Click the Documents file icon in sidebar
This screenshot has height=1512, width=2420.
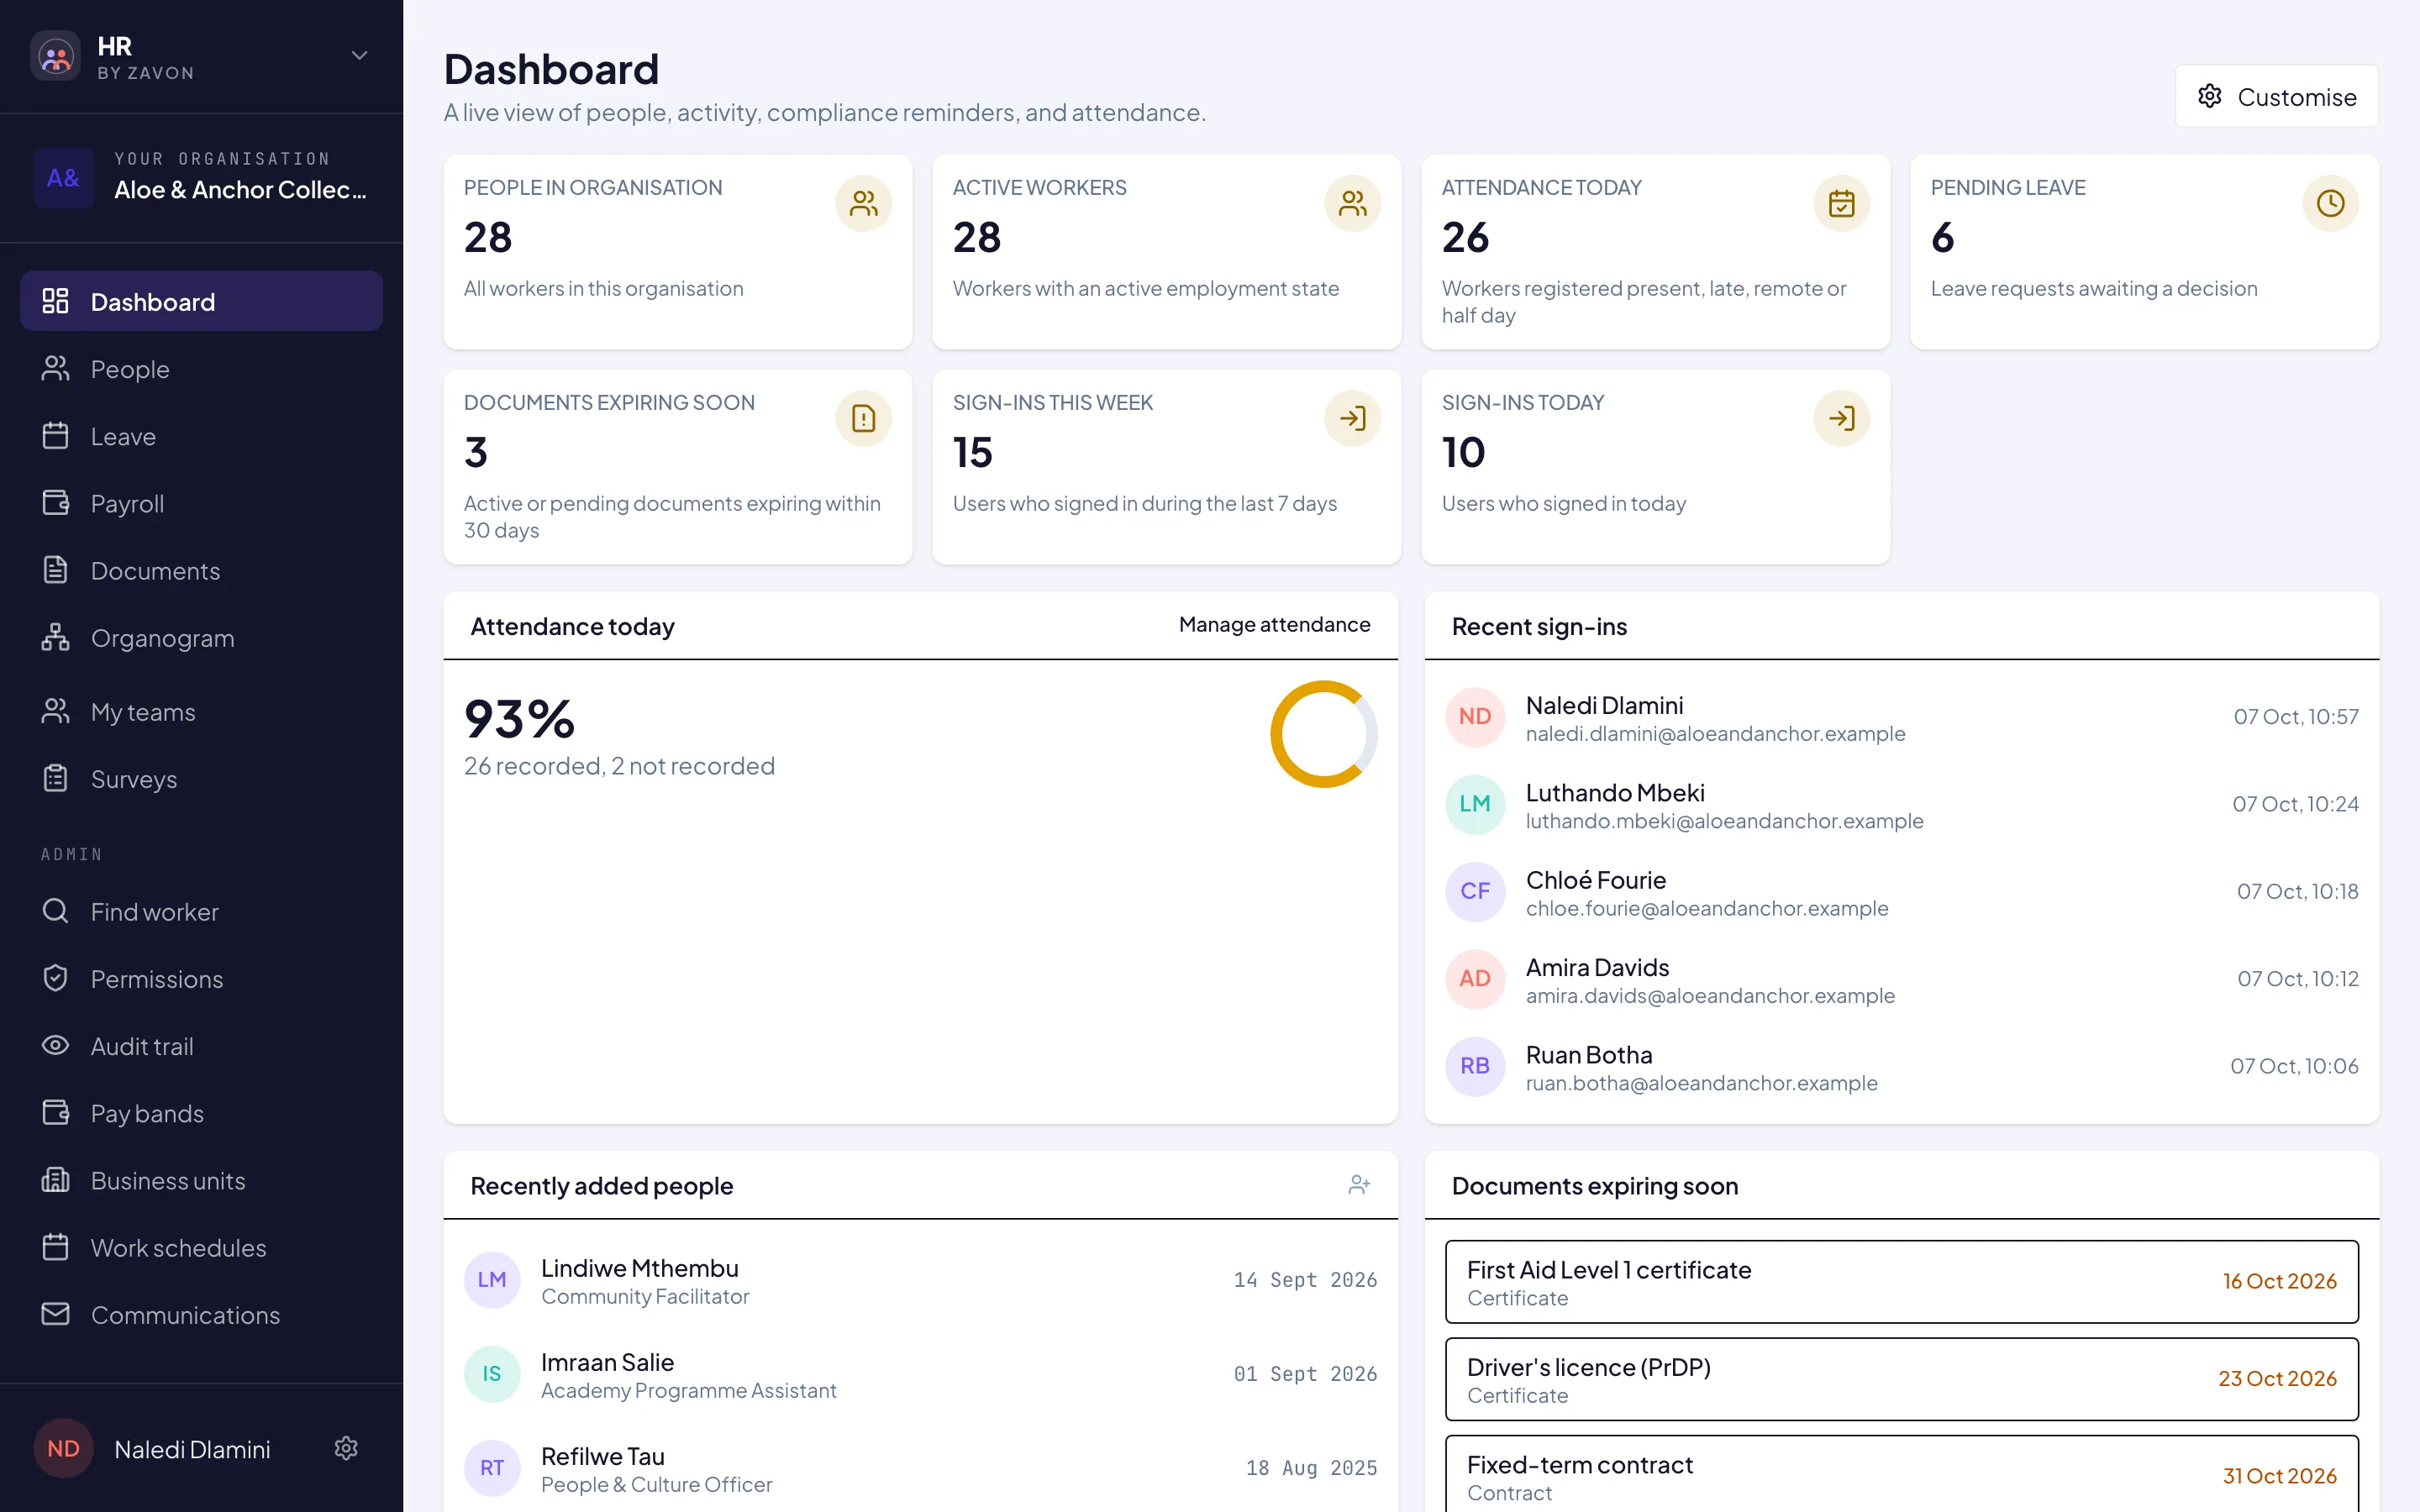[55, 569]
